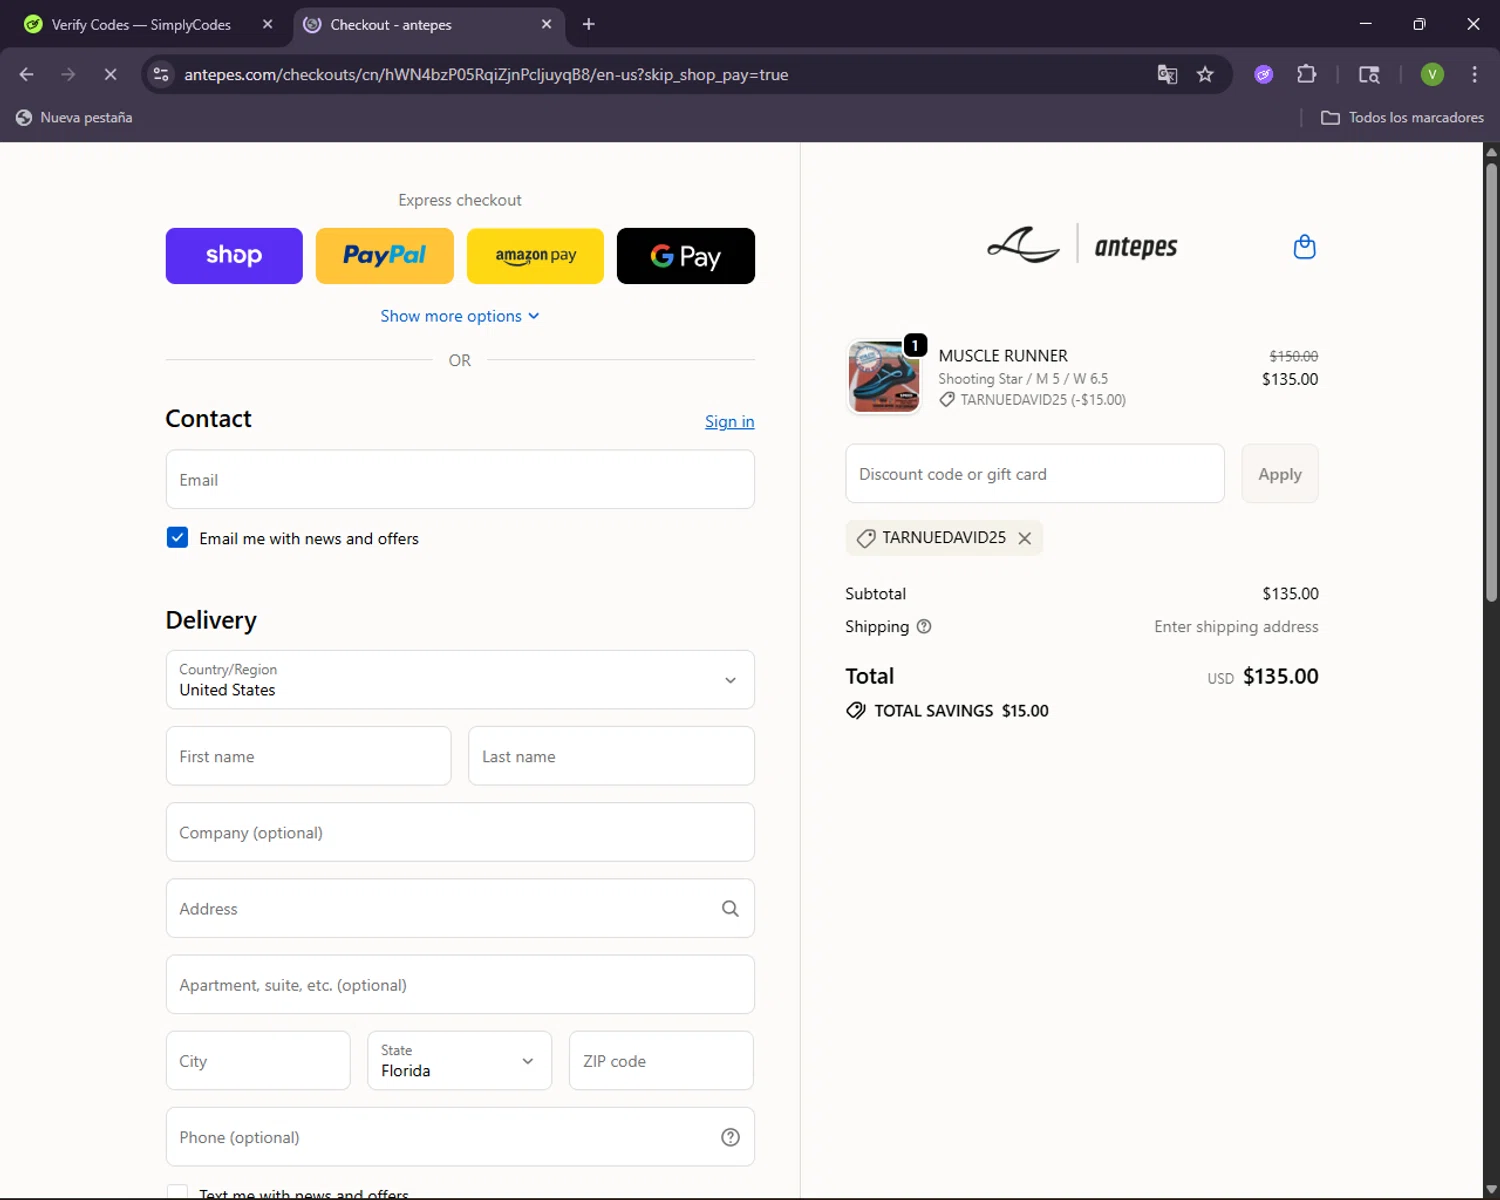
Task: Click the purple extension icon in toolbar
Action: click(x=1264, y=74)
